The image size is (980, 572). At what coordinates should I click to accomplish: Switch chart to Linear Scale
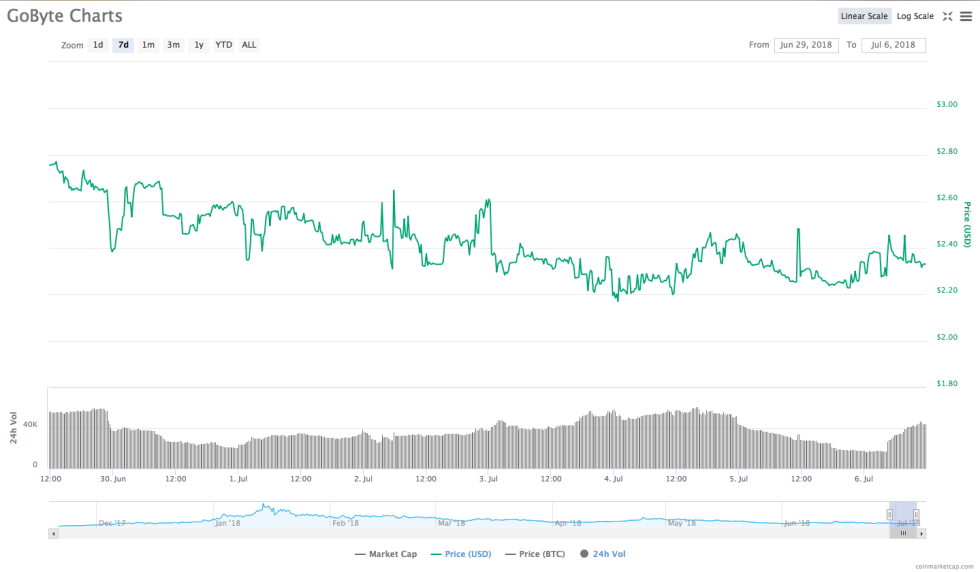864,16
